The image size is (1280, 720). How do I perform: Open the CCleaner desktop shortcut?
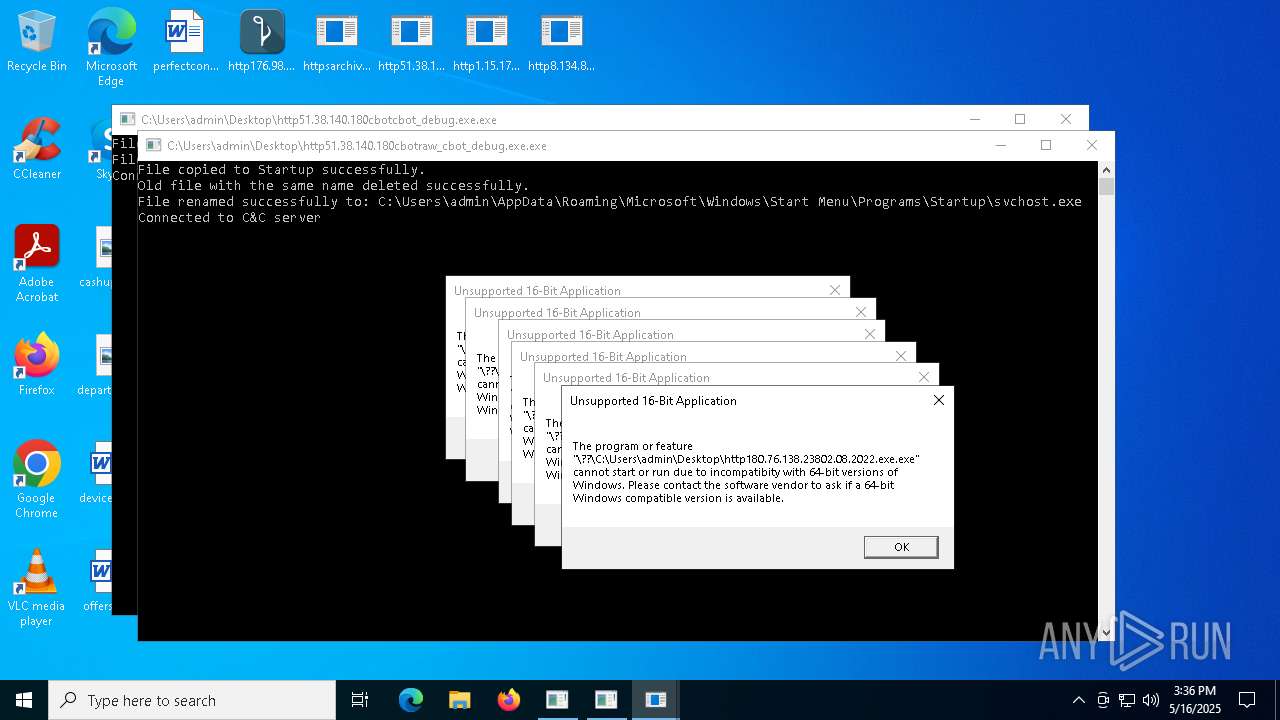(x=36, y=149)
